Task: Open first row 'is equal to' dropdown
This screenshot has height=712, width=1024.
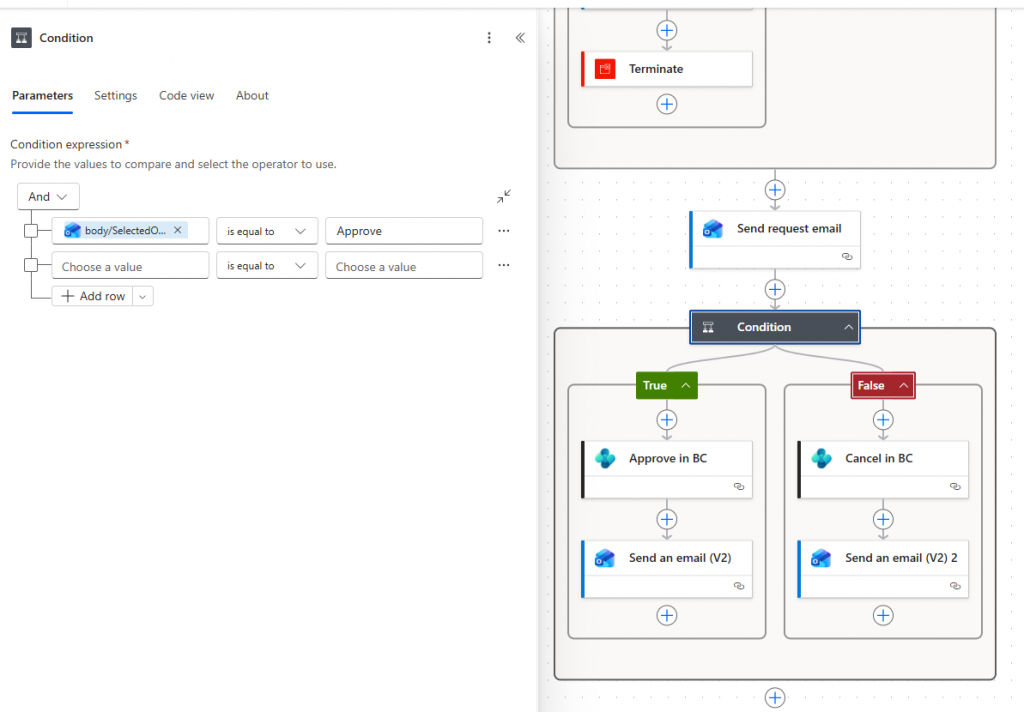Action: [267, 231]
